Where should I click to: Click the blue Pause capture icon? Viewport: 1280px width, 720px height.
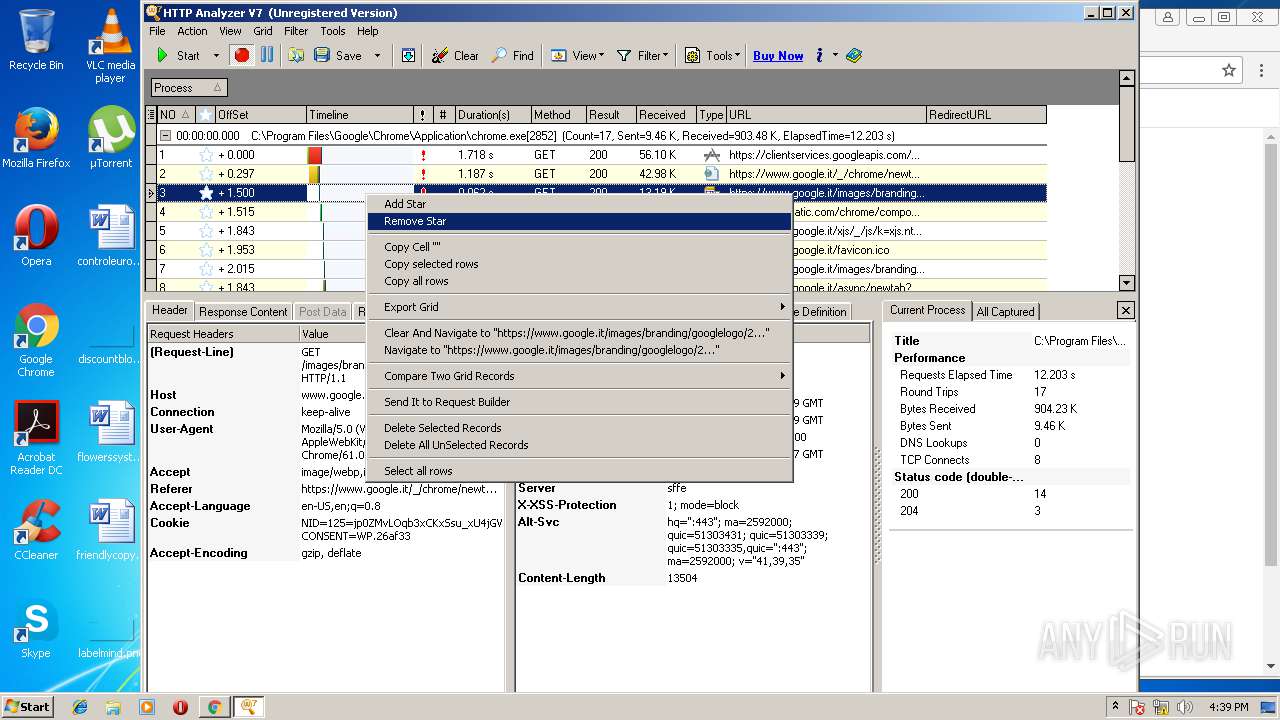(x=267, y=56)
